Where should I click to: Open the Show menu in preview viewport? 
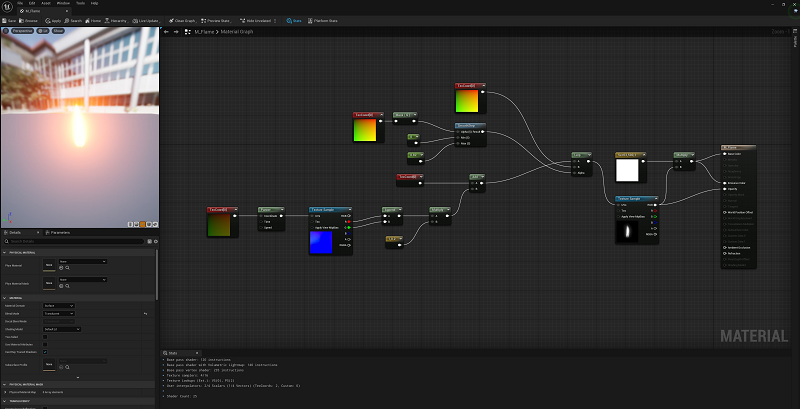(x=58, y=31)
